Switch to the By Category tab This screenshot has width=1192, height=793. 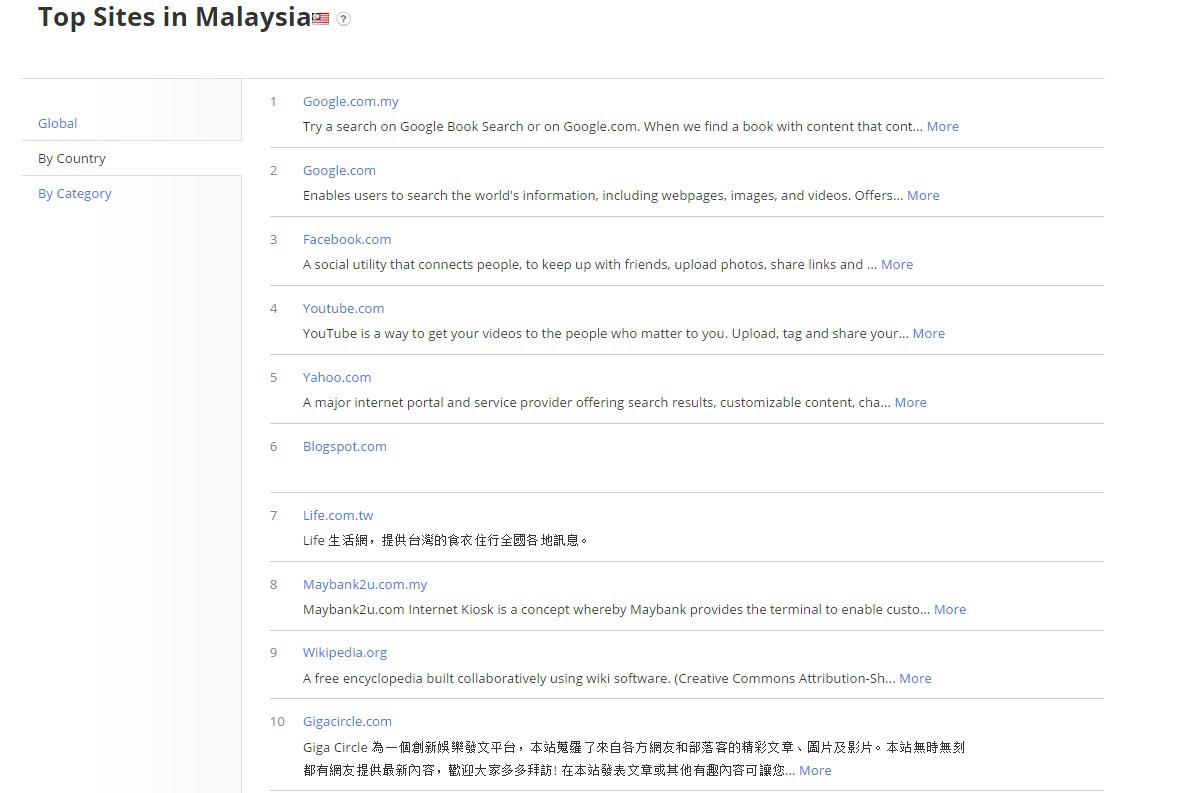click(x=74, y=193)
